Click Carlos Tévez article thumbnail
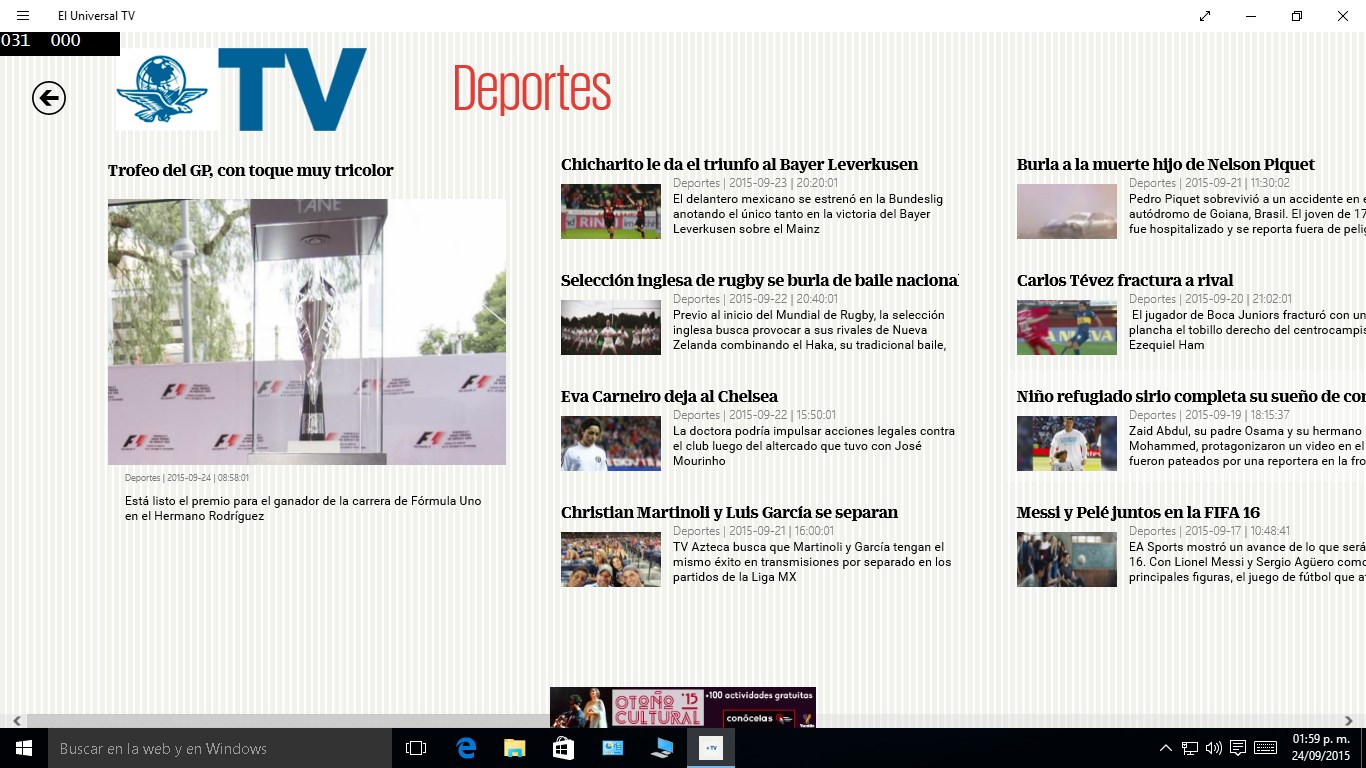 click(1067, 327)
